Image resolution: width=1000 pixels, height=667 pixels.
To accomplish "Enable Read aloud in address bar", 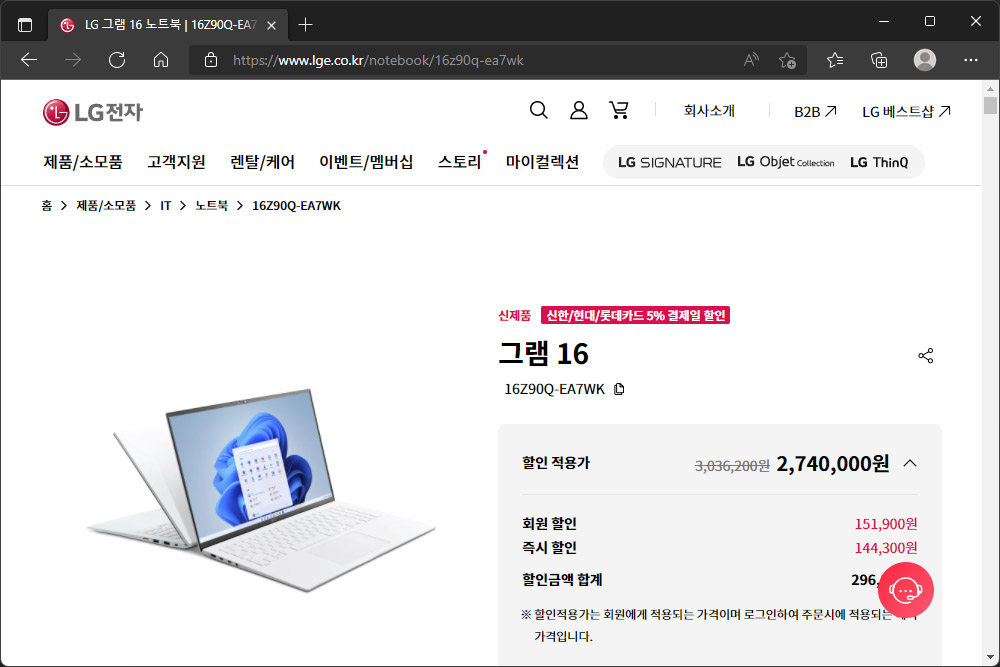I will click(751, 60).
